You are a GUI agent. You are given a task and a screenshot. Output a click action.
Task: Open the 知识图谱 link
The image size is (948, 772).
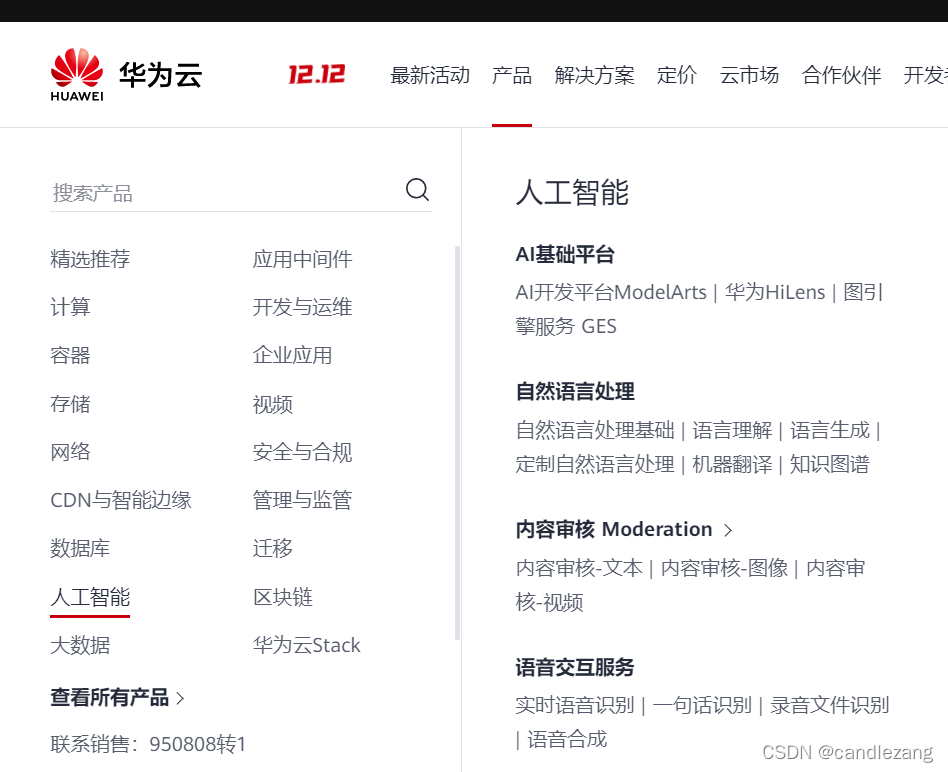pos(830,464)
